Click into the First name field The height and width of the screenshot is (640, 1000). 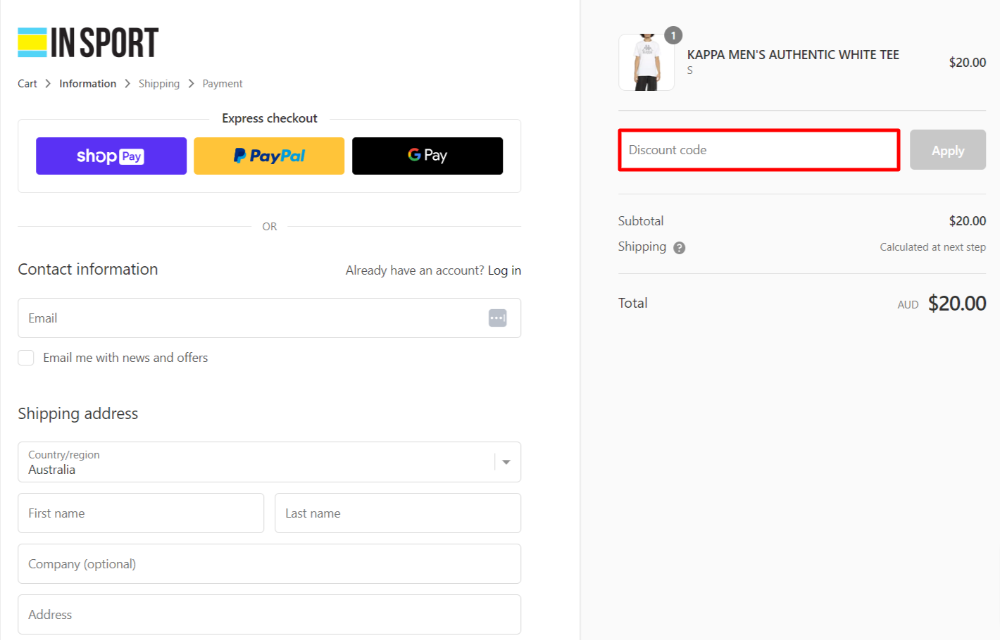coord(140,513)
